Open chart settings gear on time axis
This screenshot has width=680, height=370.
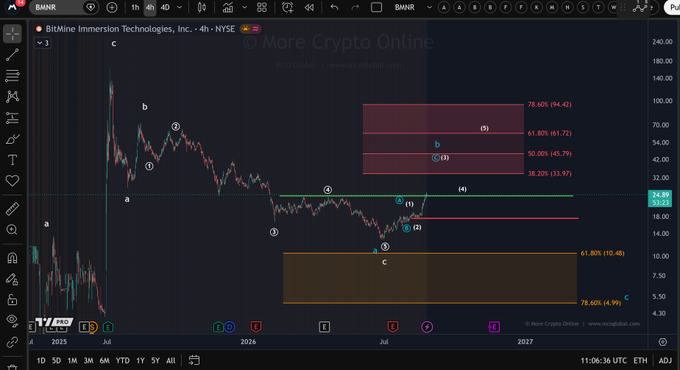663,342
